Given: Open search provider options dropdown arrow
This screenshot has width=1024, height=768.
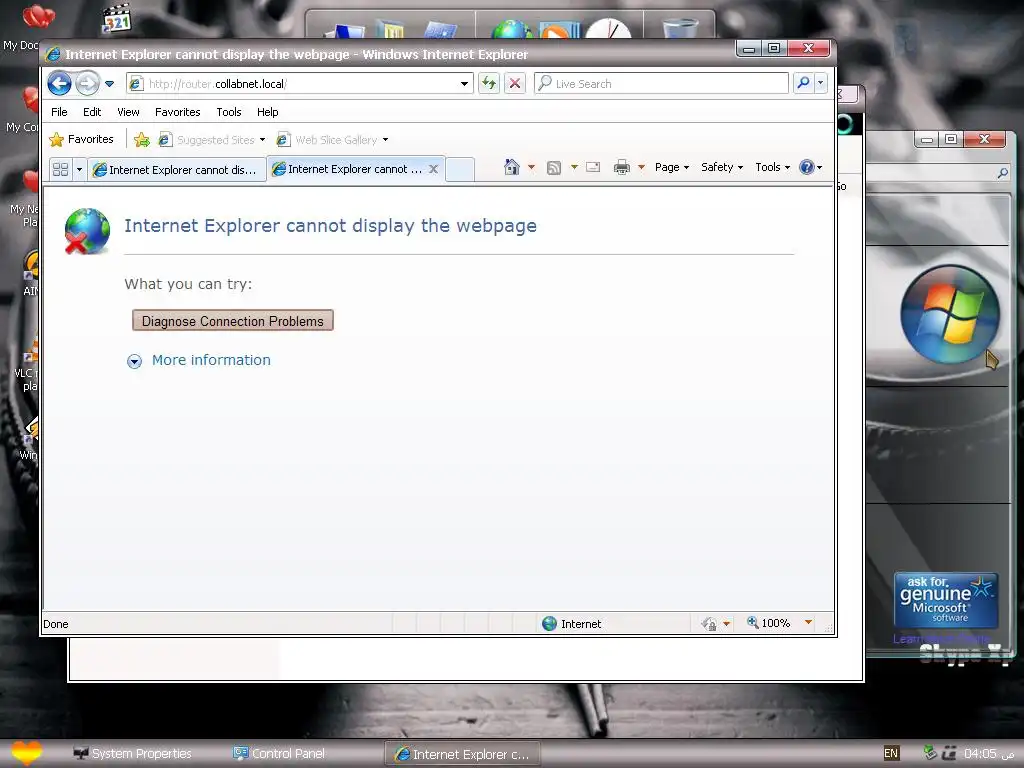Looking at the screenshot, I should point(820,83).
